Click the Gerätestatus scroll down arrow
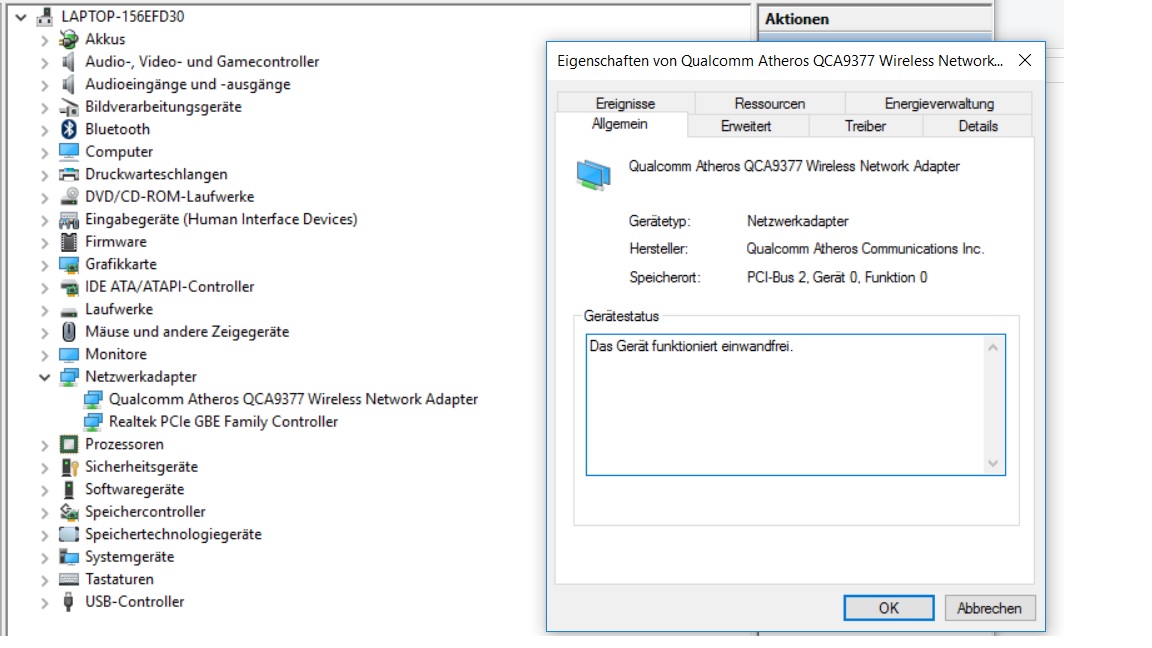Screen dimensions: 1152x648 coord(993,464)
